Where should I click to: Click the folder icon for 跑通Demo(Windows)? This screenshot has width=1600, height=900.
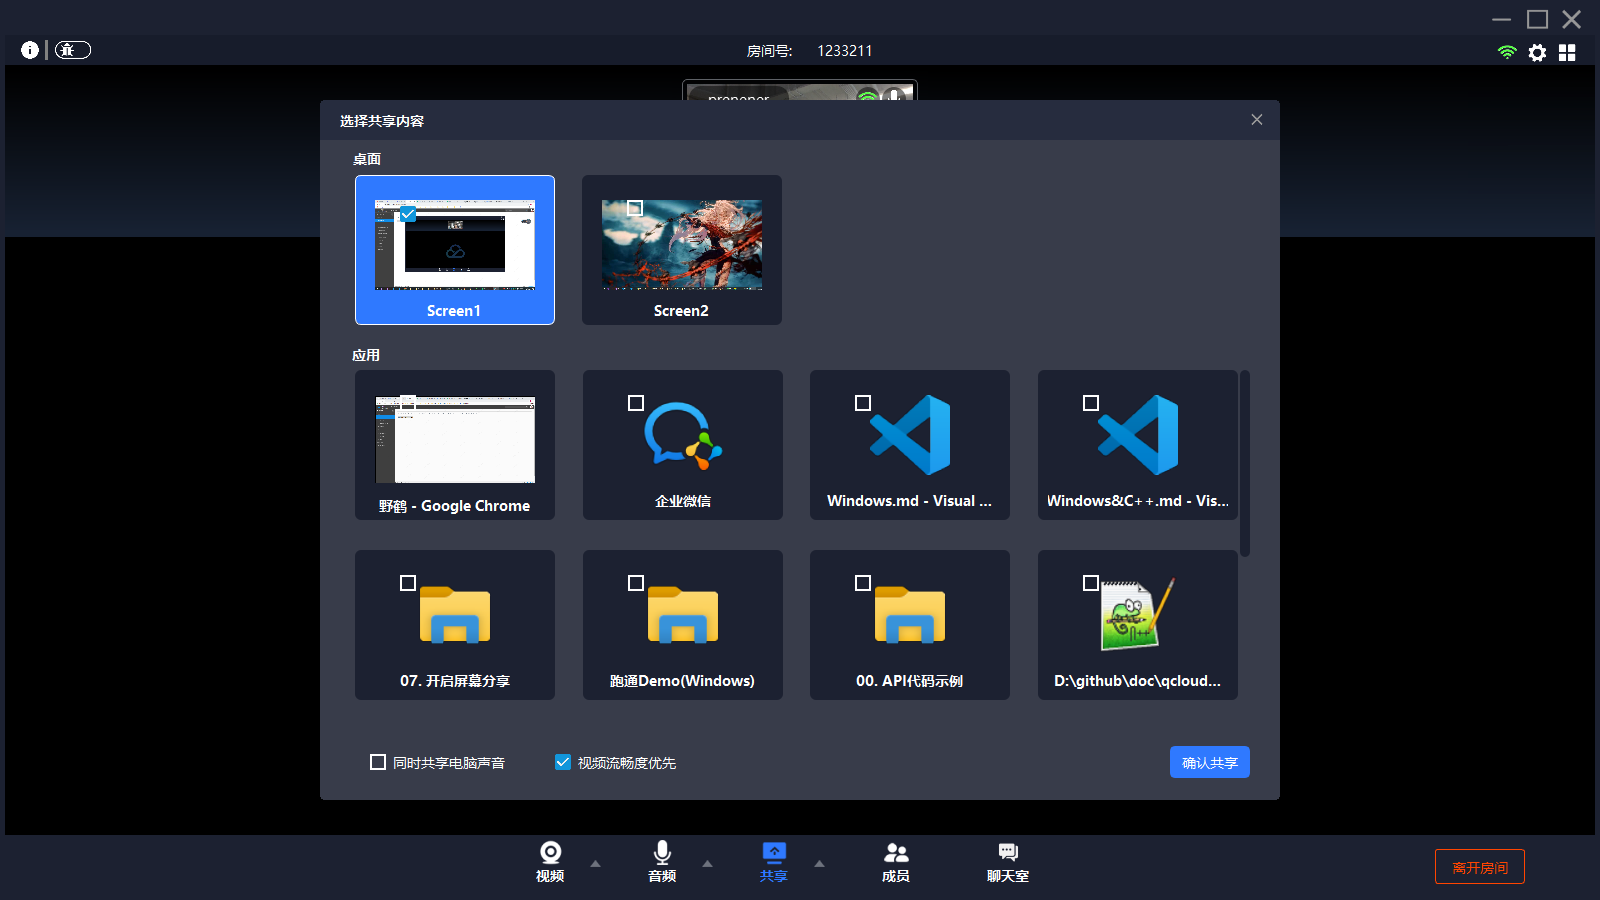(683, 614)
